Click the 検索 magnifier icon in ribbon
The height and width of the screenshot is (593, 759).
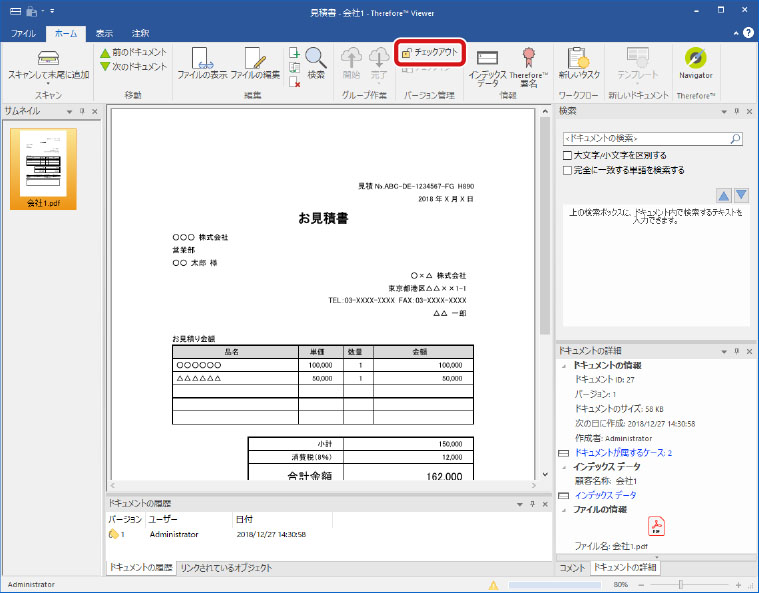click(316, 62)
